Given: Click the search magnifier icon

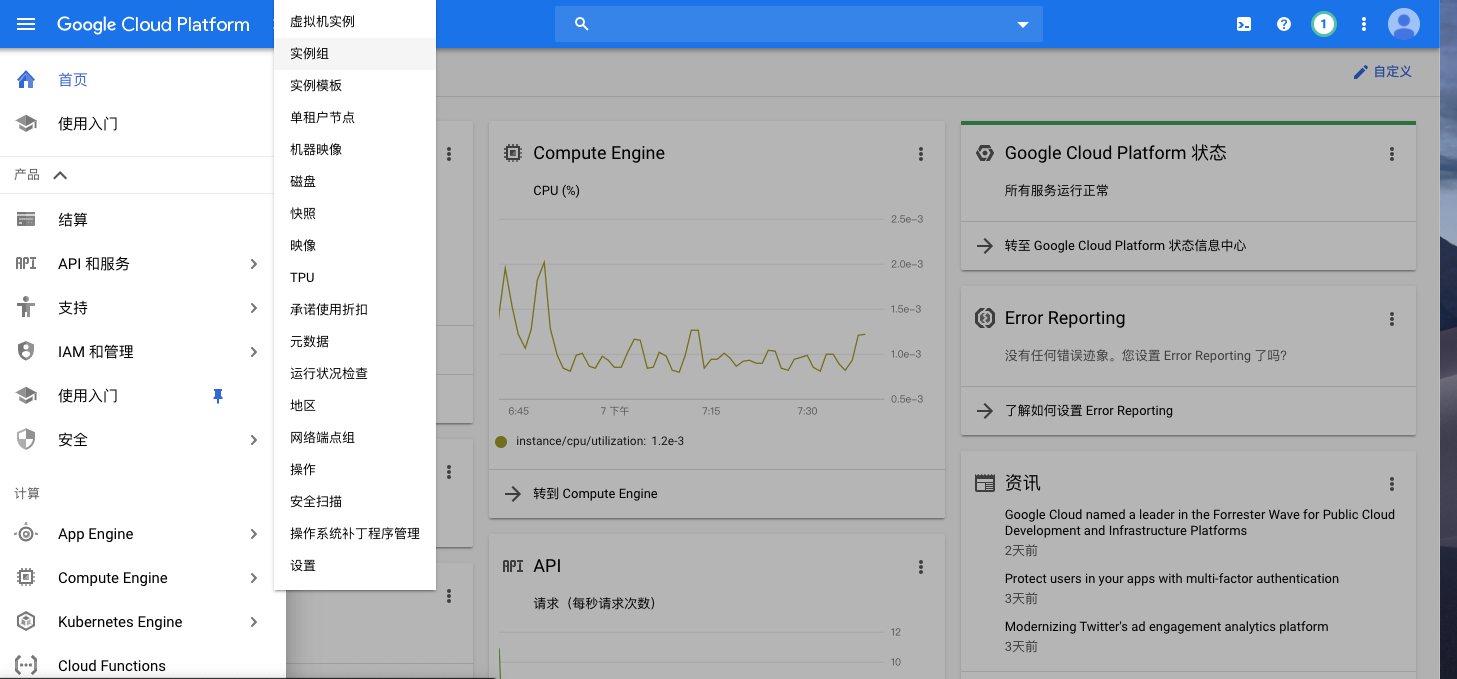Looking at the screenshot, I should pos(582,24).
